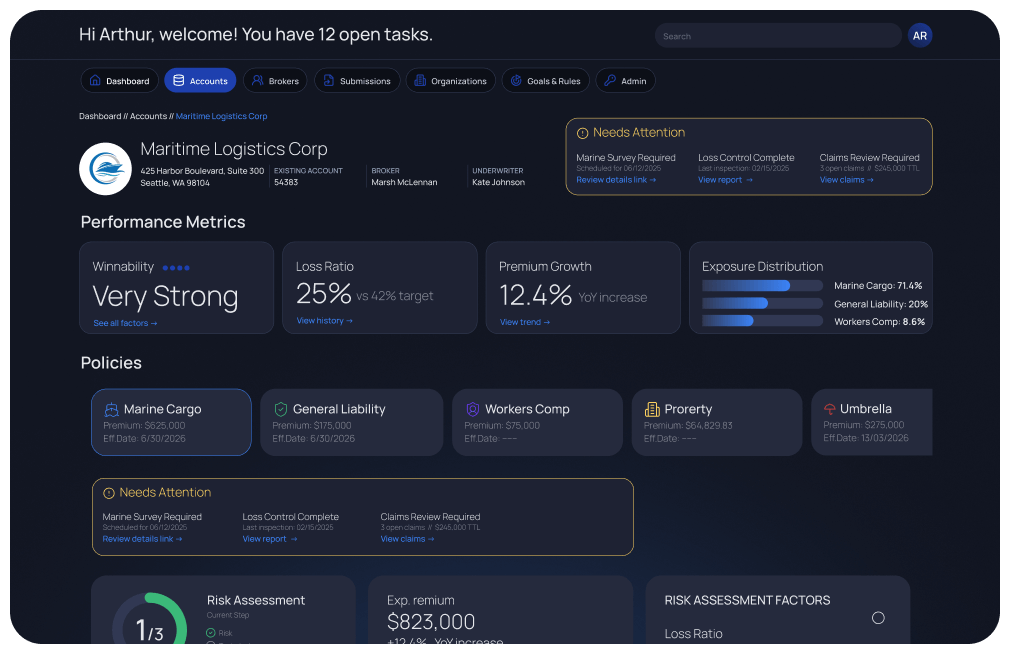Screen dimensions: 1010x654
Task: Open the Dashboard tab
Action: [x=119, y=81]
